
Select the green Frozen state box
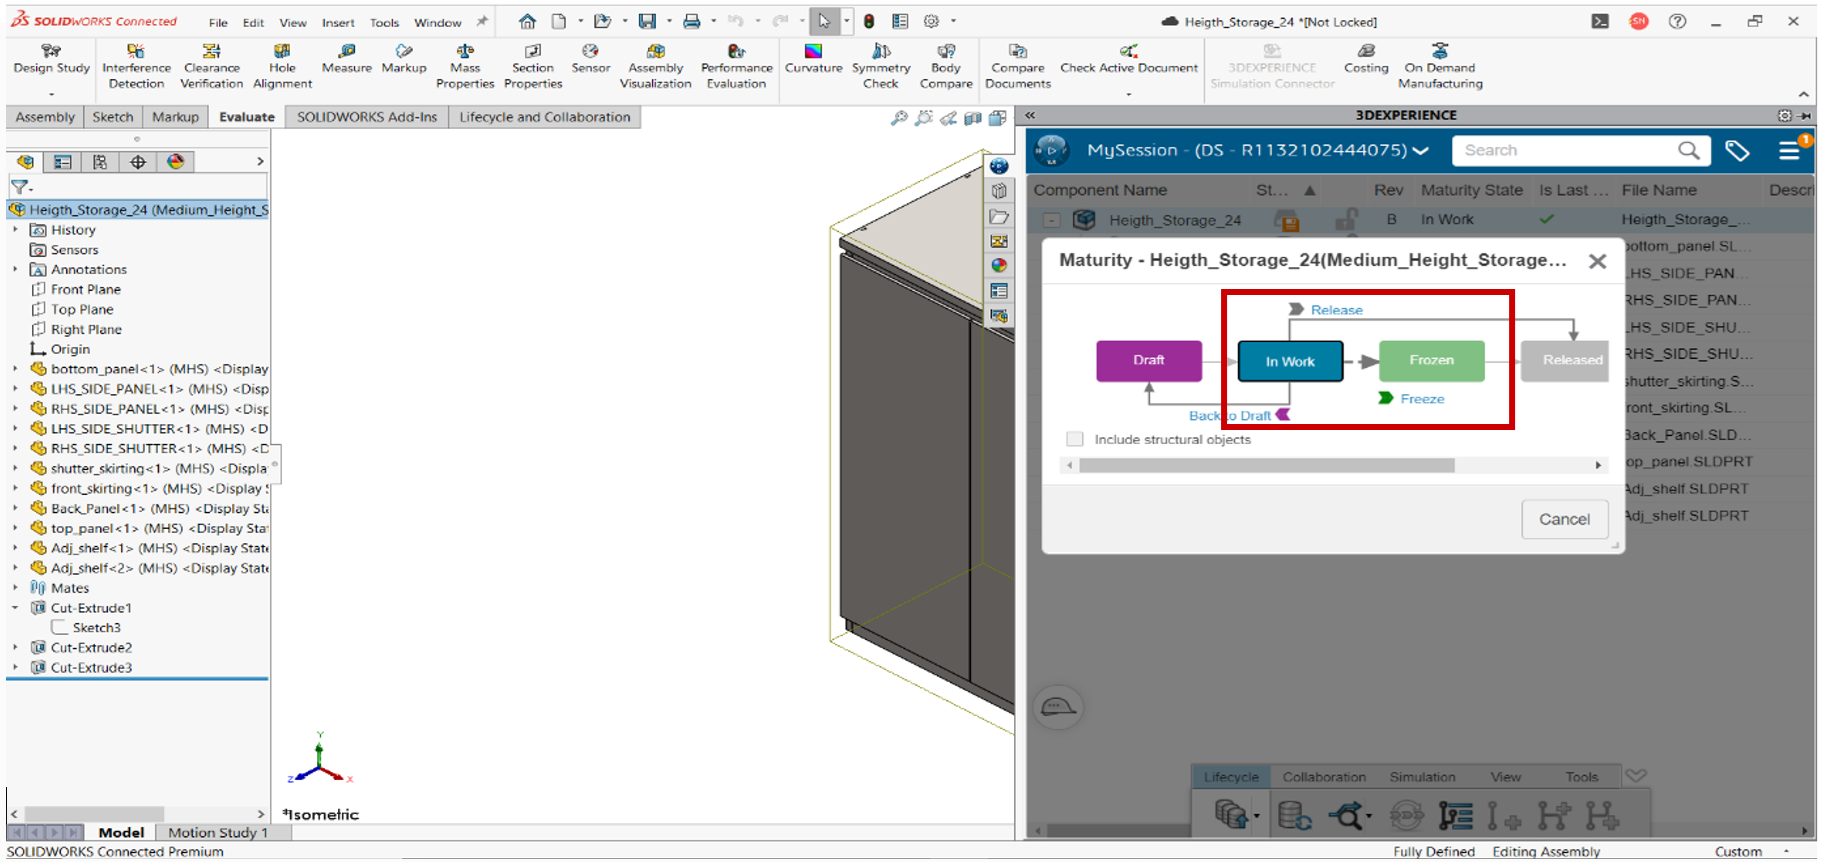[1431, 360]
